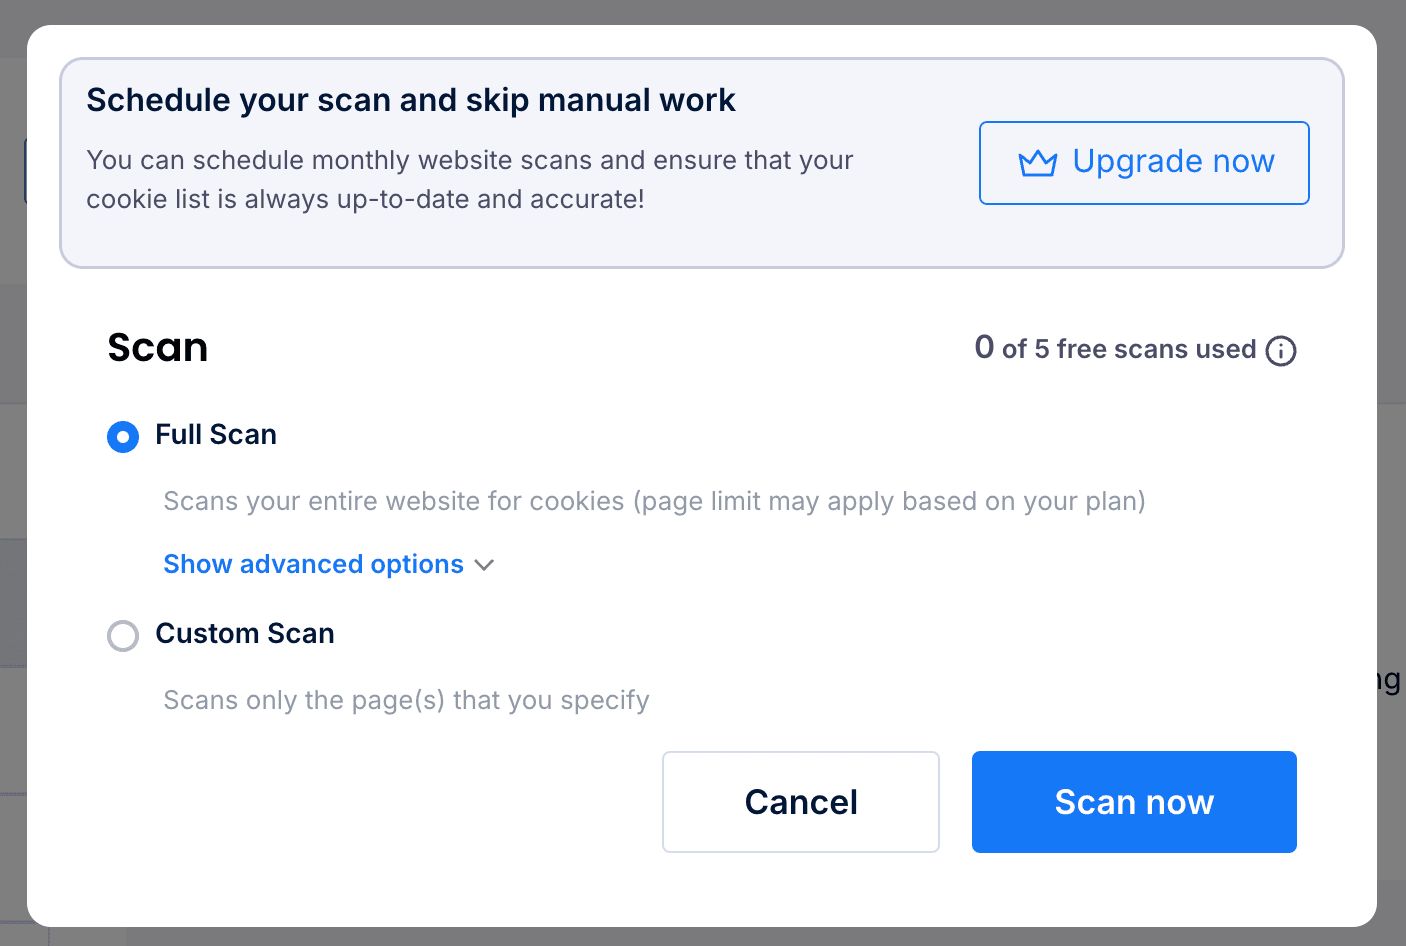Click the 'Scans only the page(s)' description
The width and height of the screenshot is (1406, 946).
[x=406, y=700]
